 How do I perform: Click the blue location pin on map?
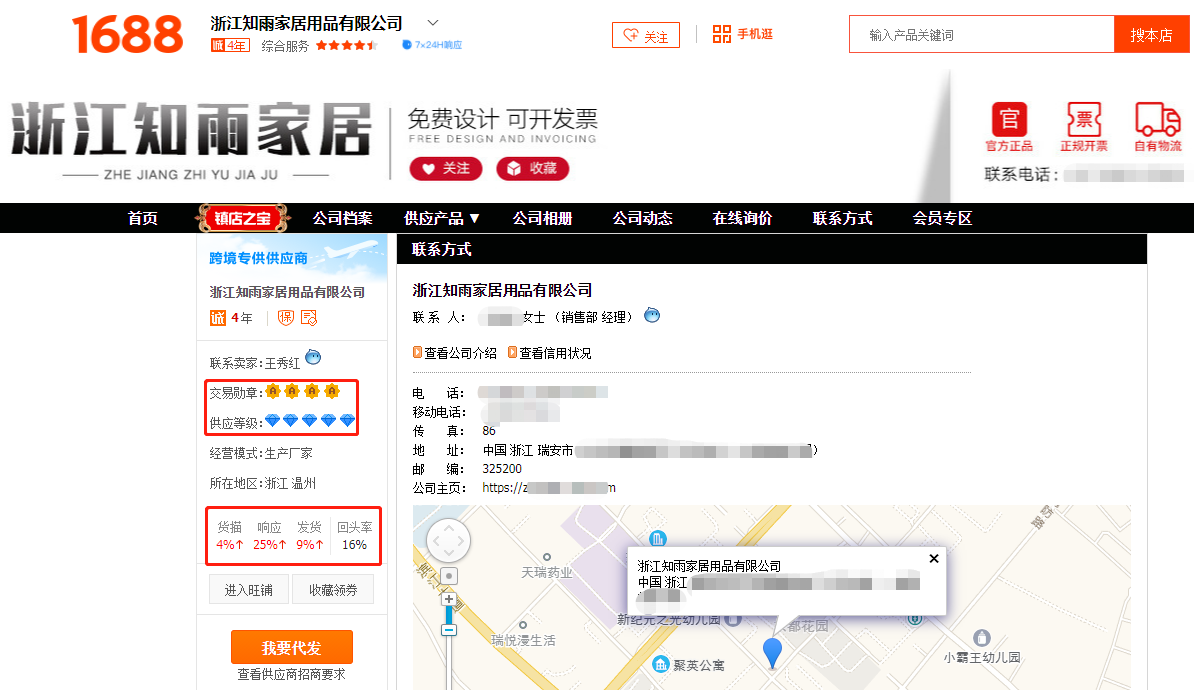[x=772, y=653]
